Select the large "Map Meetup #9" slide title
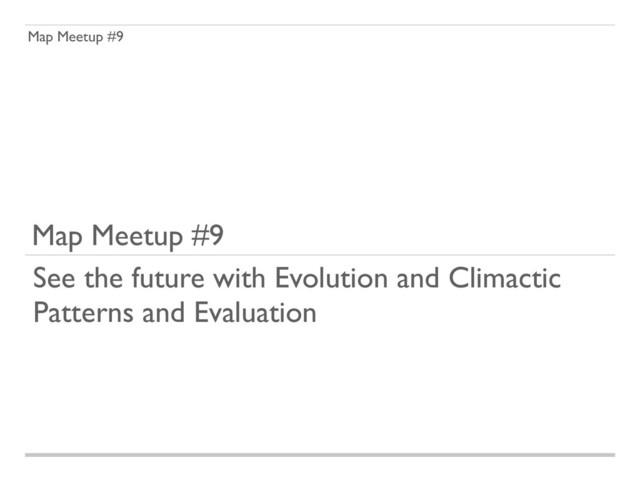The height and width of the screenshot is (480, 640). point(128,236)
